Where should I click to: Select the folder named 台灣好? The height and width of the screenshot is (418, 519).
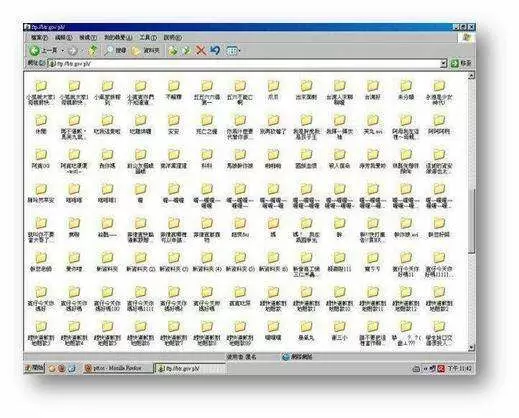tap(372, 90)
